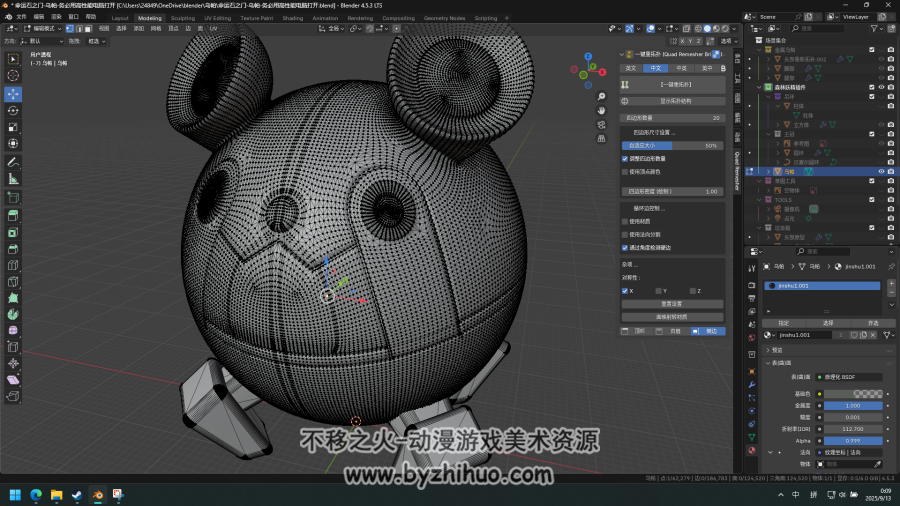The height and width of the screenshot is (506, 900).
Task: Collapse the Quad Remesher panel header
Action: [x=622, y=55]
